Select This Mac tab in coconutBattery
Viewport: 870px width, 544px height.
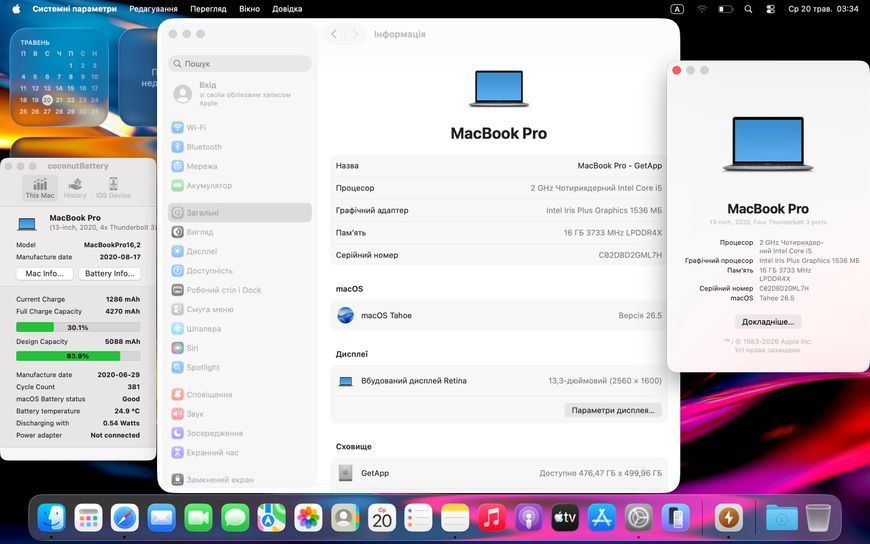coord(40,188)
